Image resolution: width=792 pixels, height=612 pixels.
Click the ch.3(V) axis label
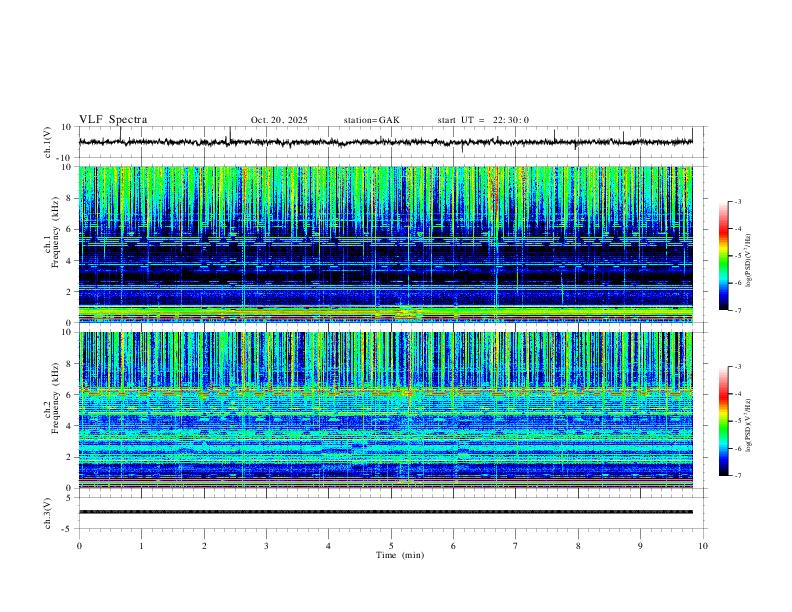click(48, 513)
